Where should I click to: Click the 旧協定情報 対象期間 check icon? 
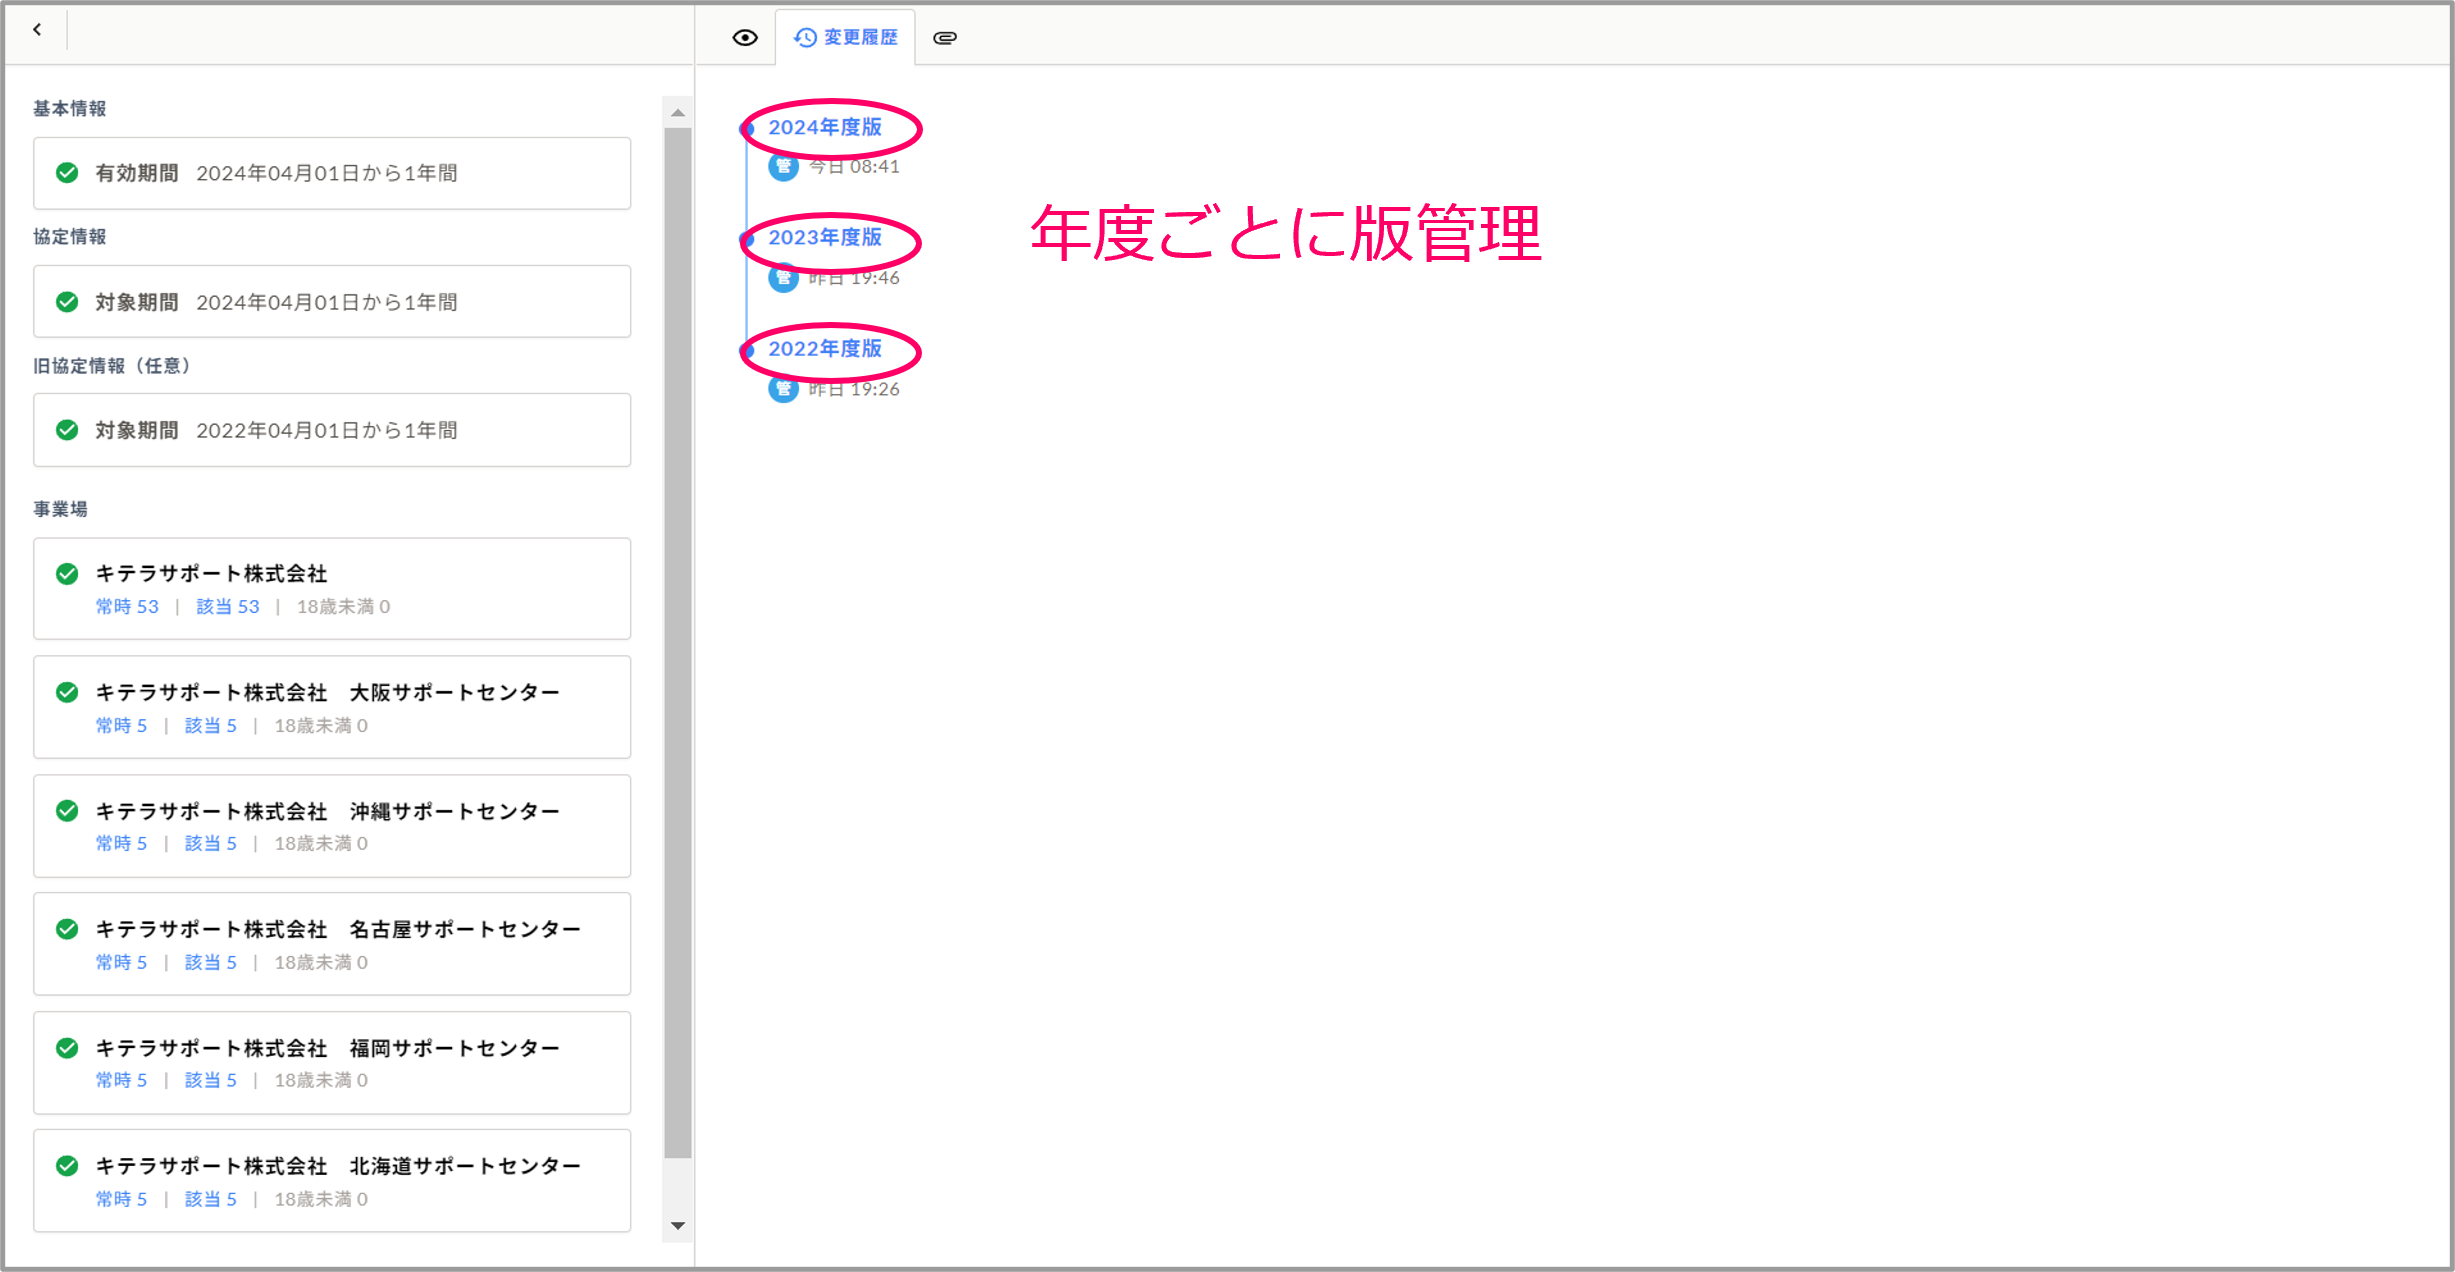pyautogui.click(x=67, y=430)
